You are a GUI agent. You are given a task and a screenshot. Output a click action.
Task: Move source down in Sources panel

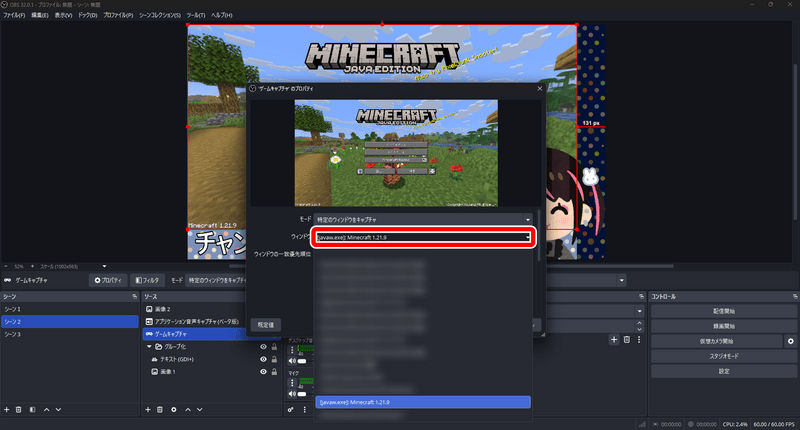[x=199, y=410]
